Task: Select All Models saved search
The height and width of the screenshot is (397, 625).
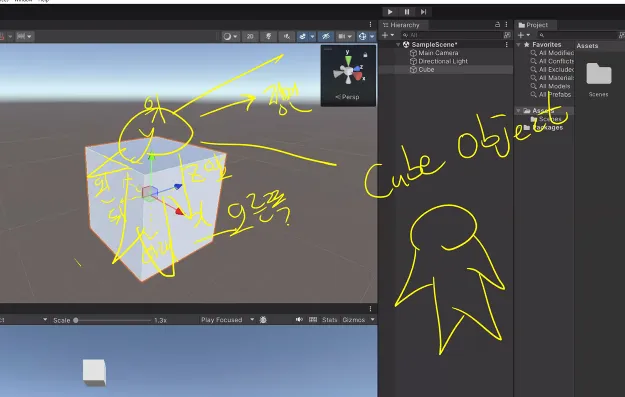Action: [x=554, y=86]
